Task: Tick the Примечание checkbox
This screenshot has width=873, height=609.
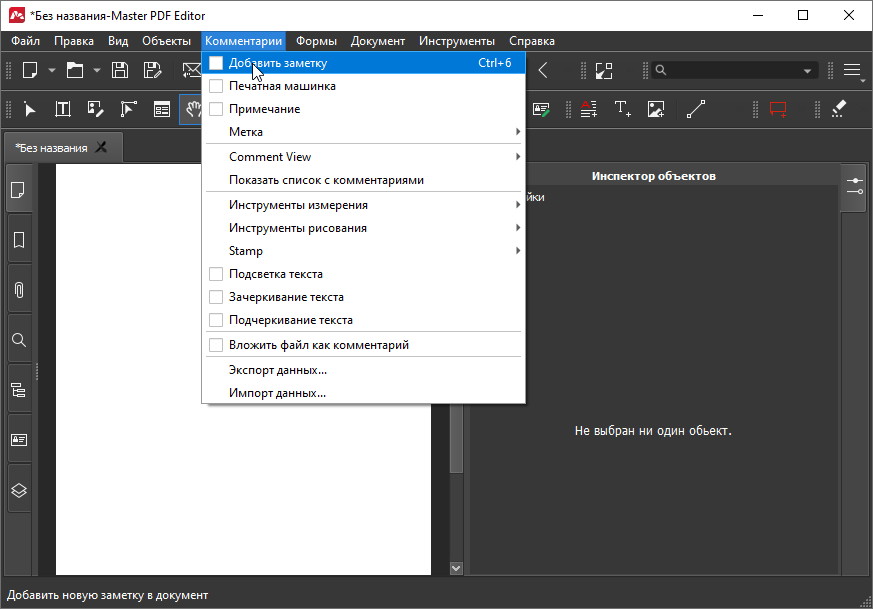Action: click(x=216, y=109)
